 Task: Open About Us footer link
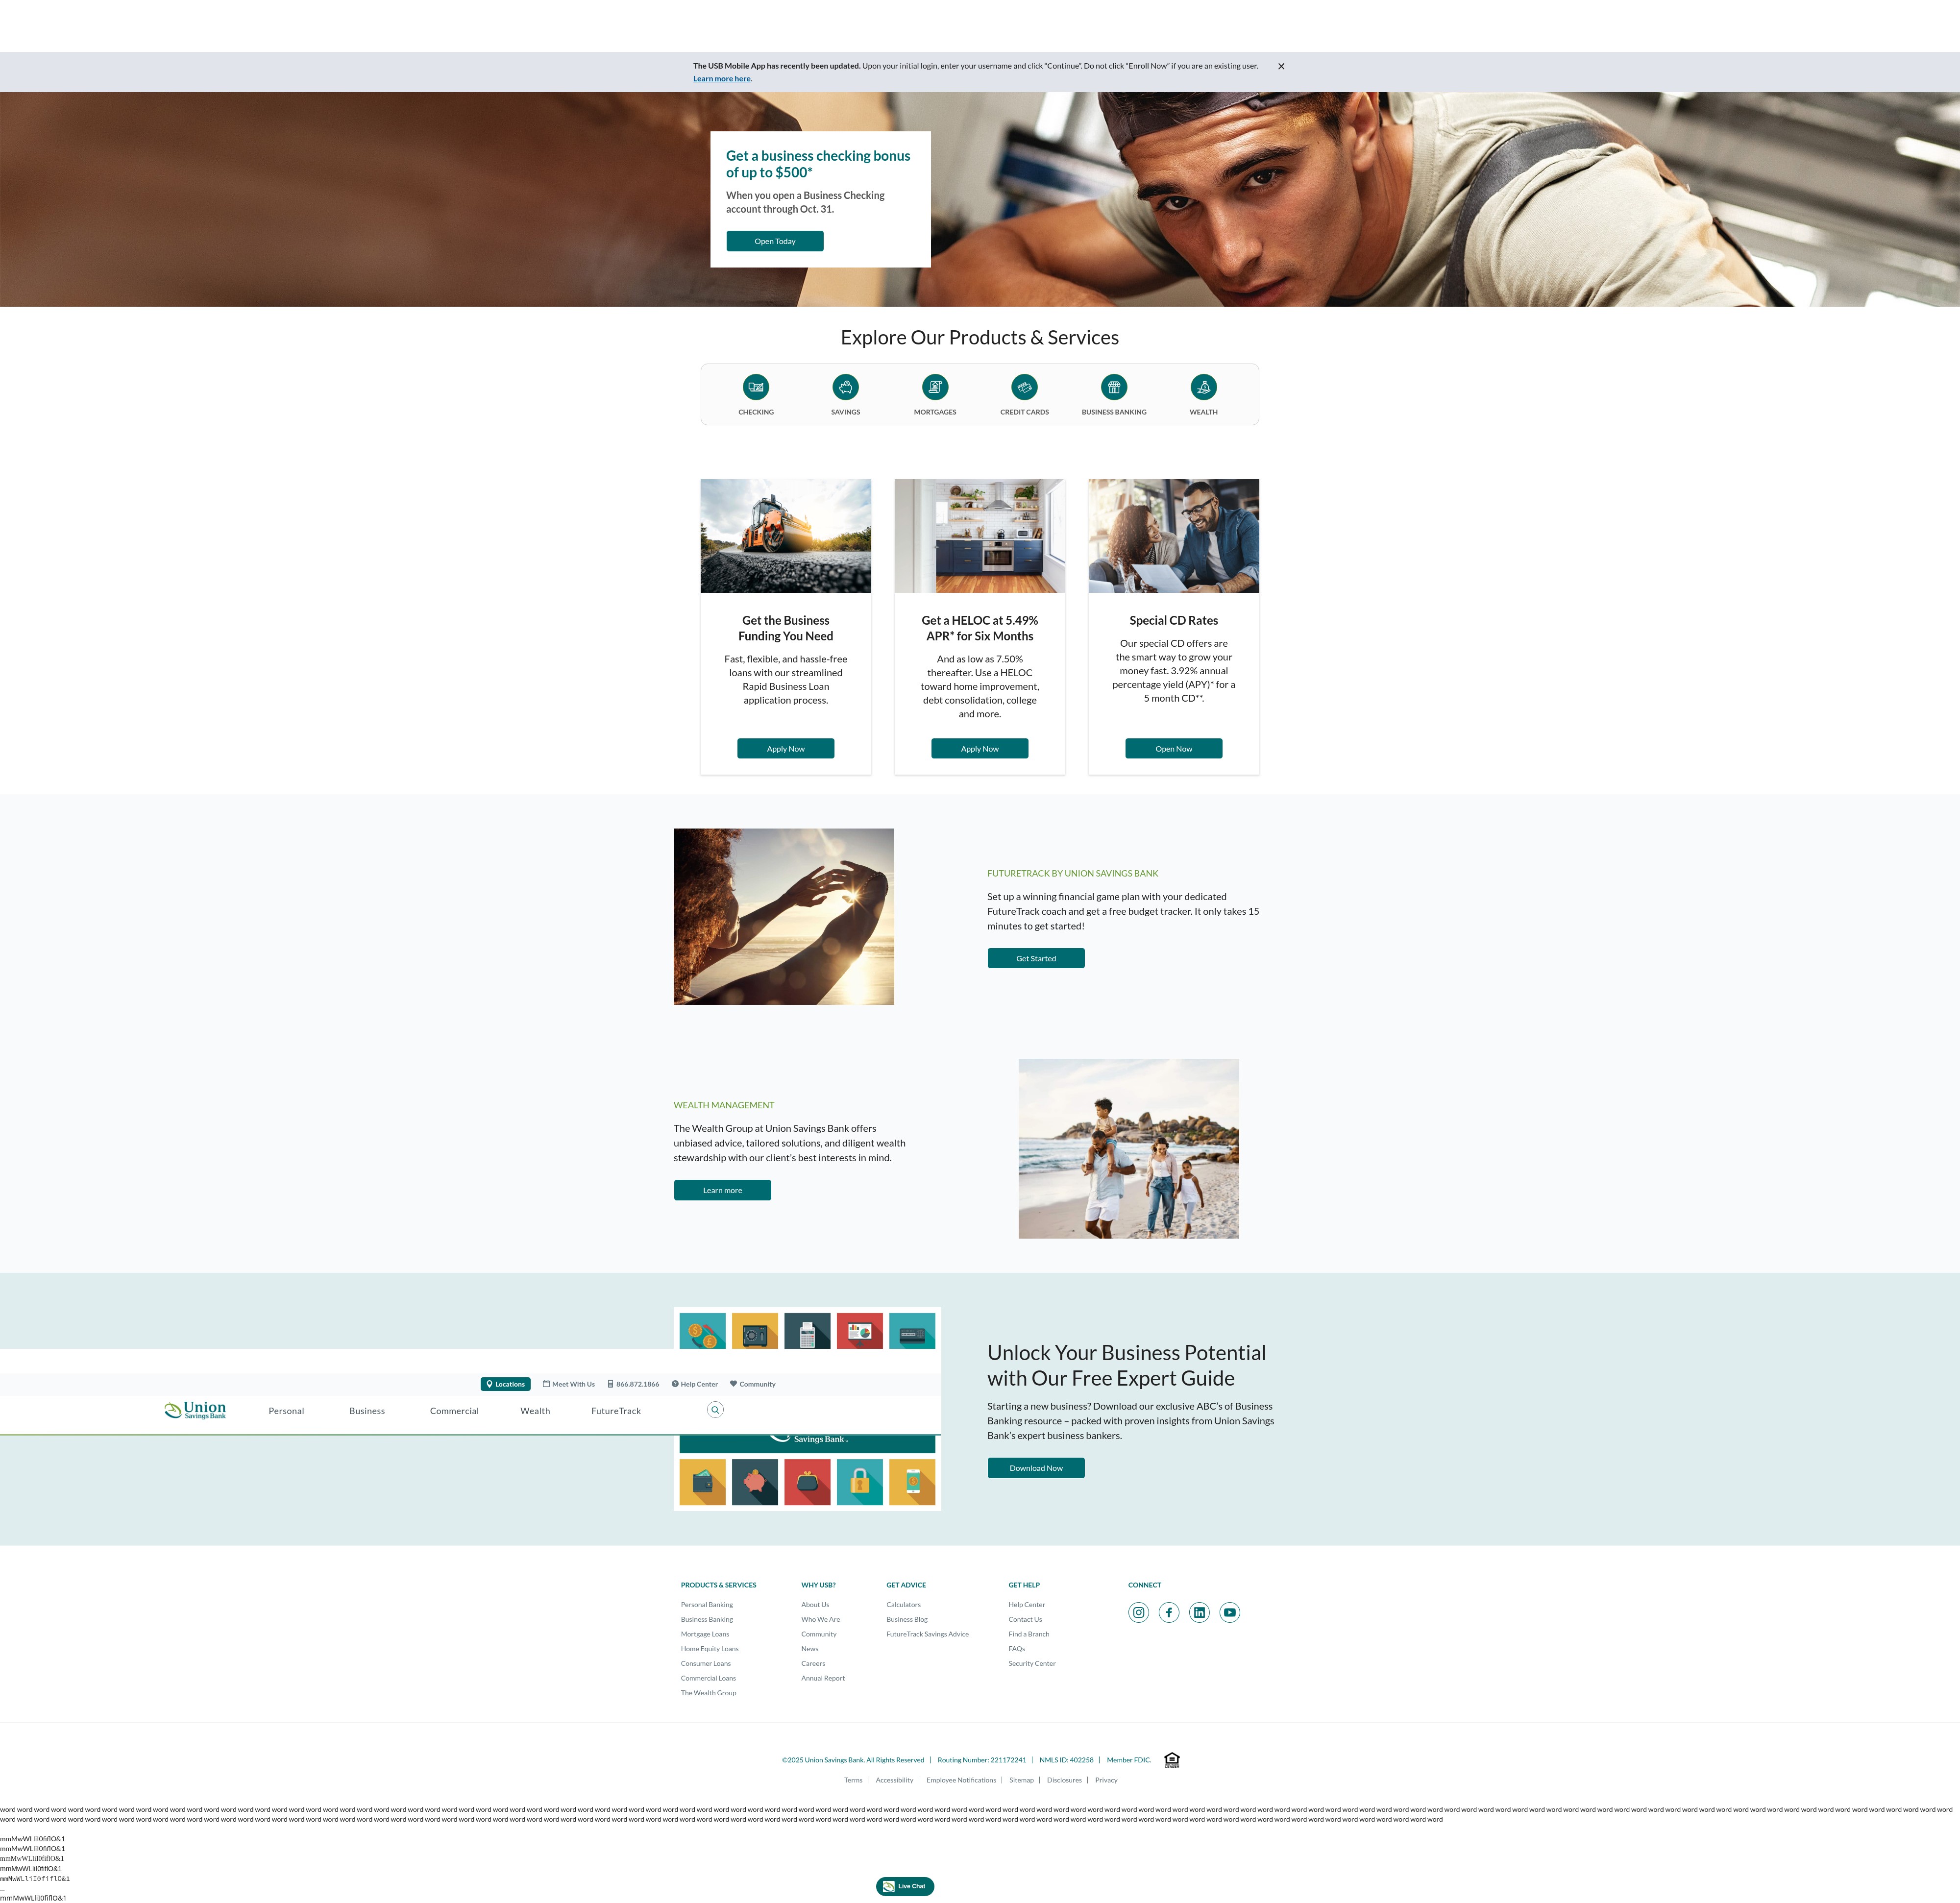tap(815, 1605)
